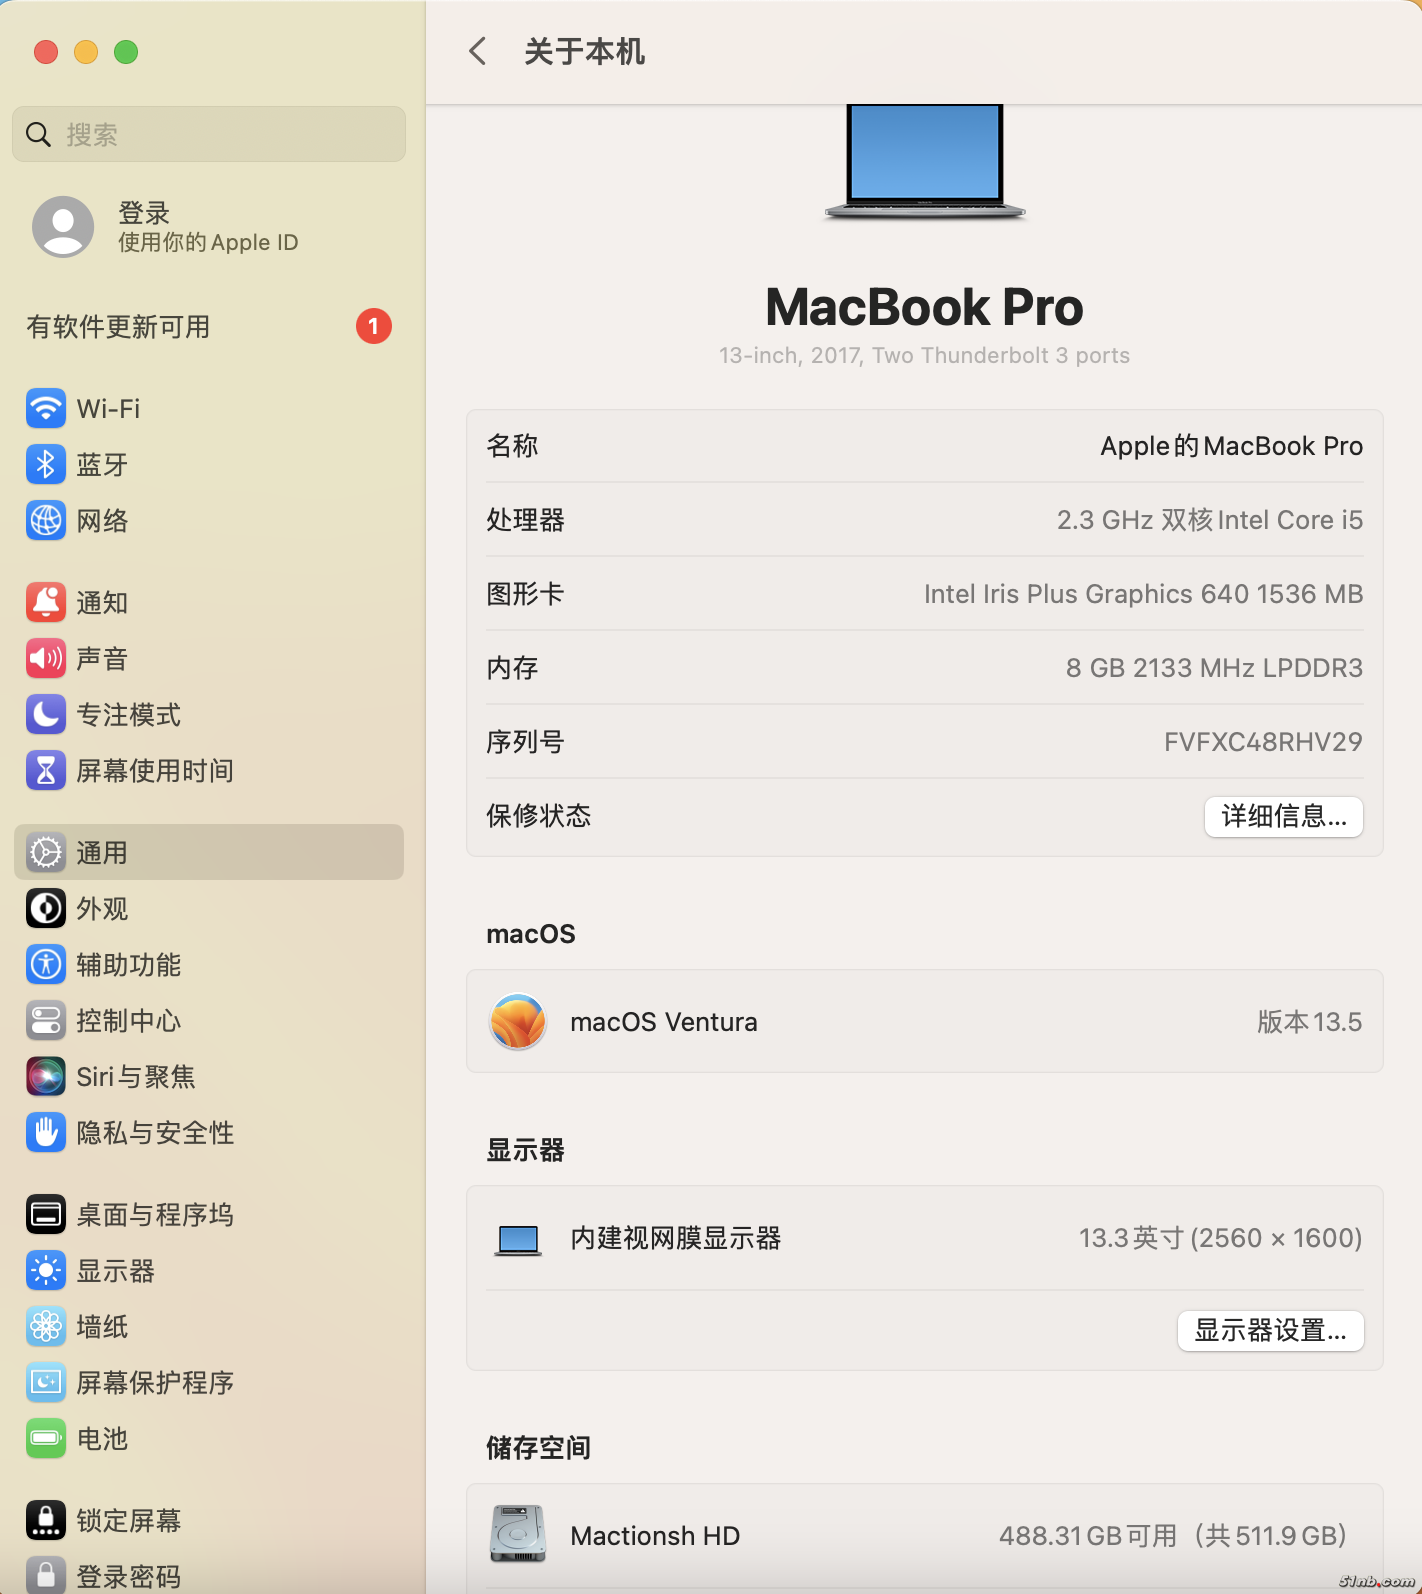The width and height of the screenshot is (1422, 1594).
Task: Open Focus mode (专注模式) moon icon
Action: [46, 715]
